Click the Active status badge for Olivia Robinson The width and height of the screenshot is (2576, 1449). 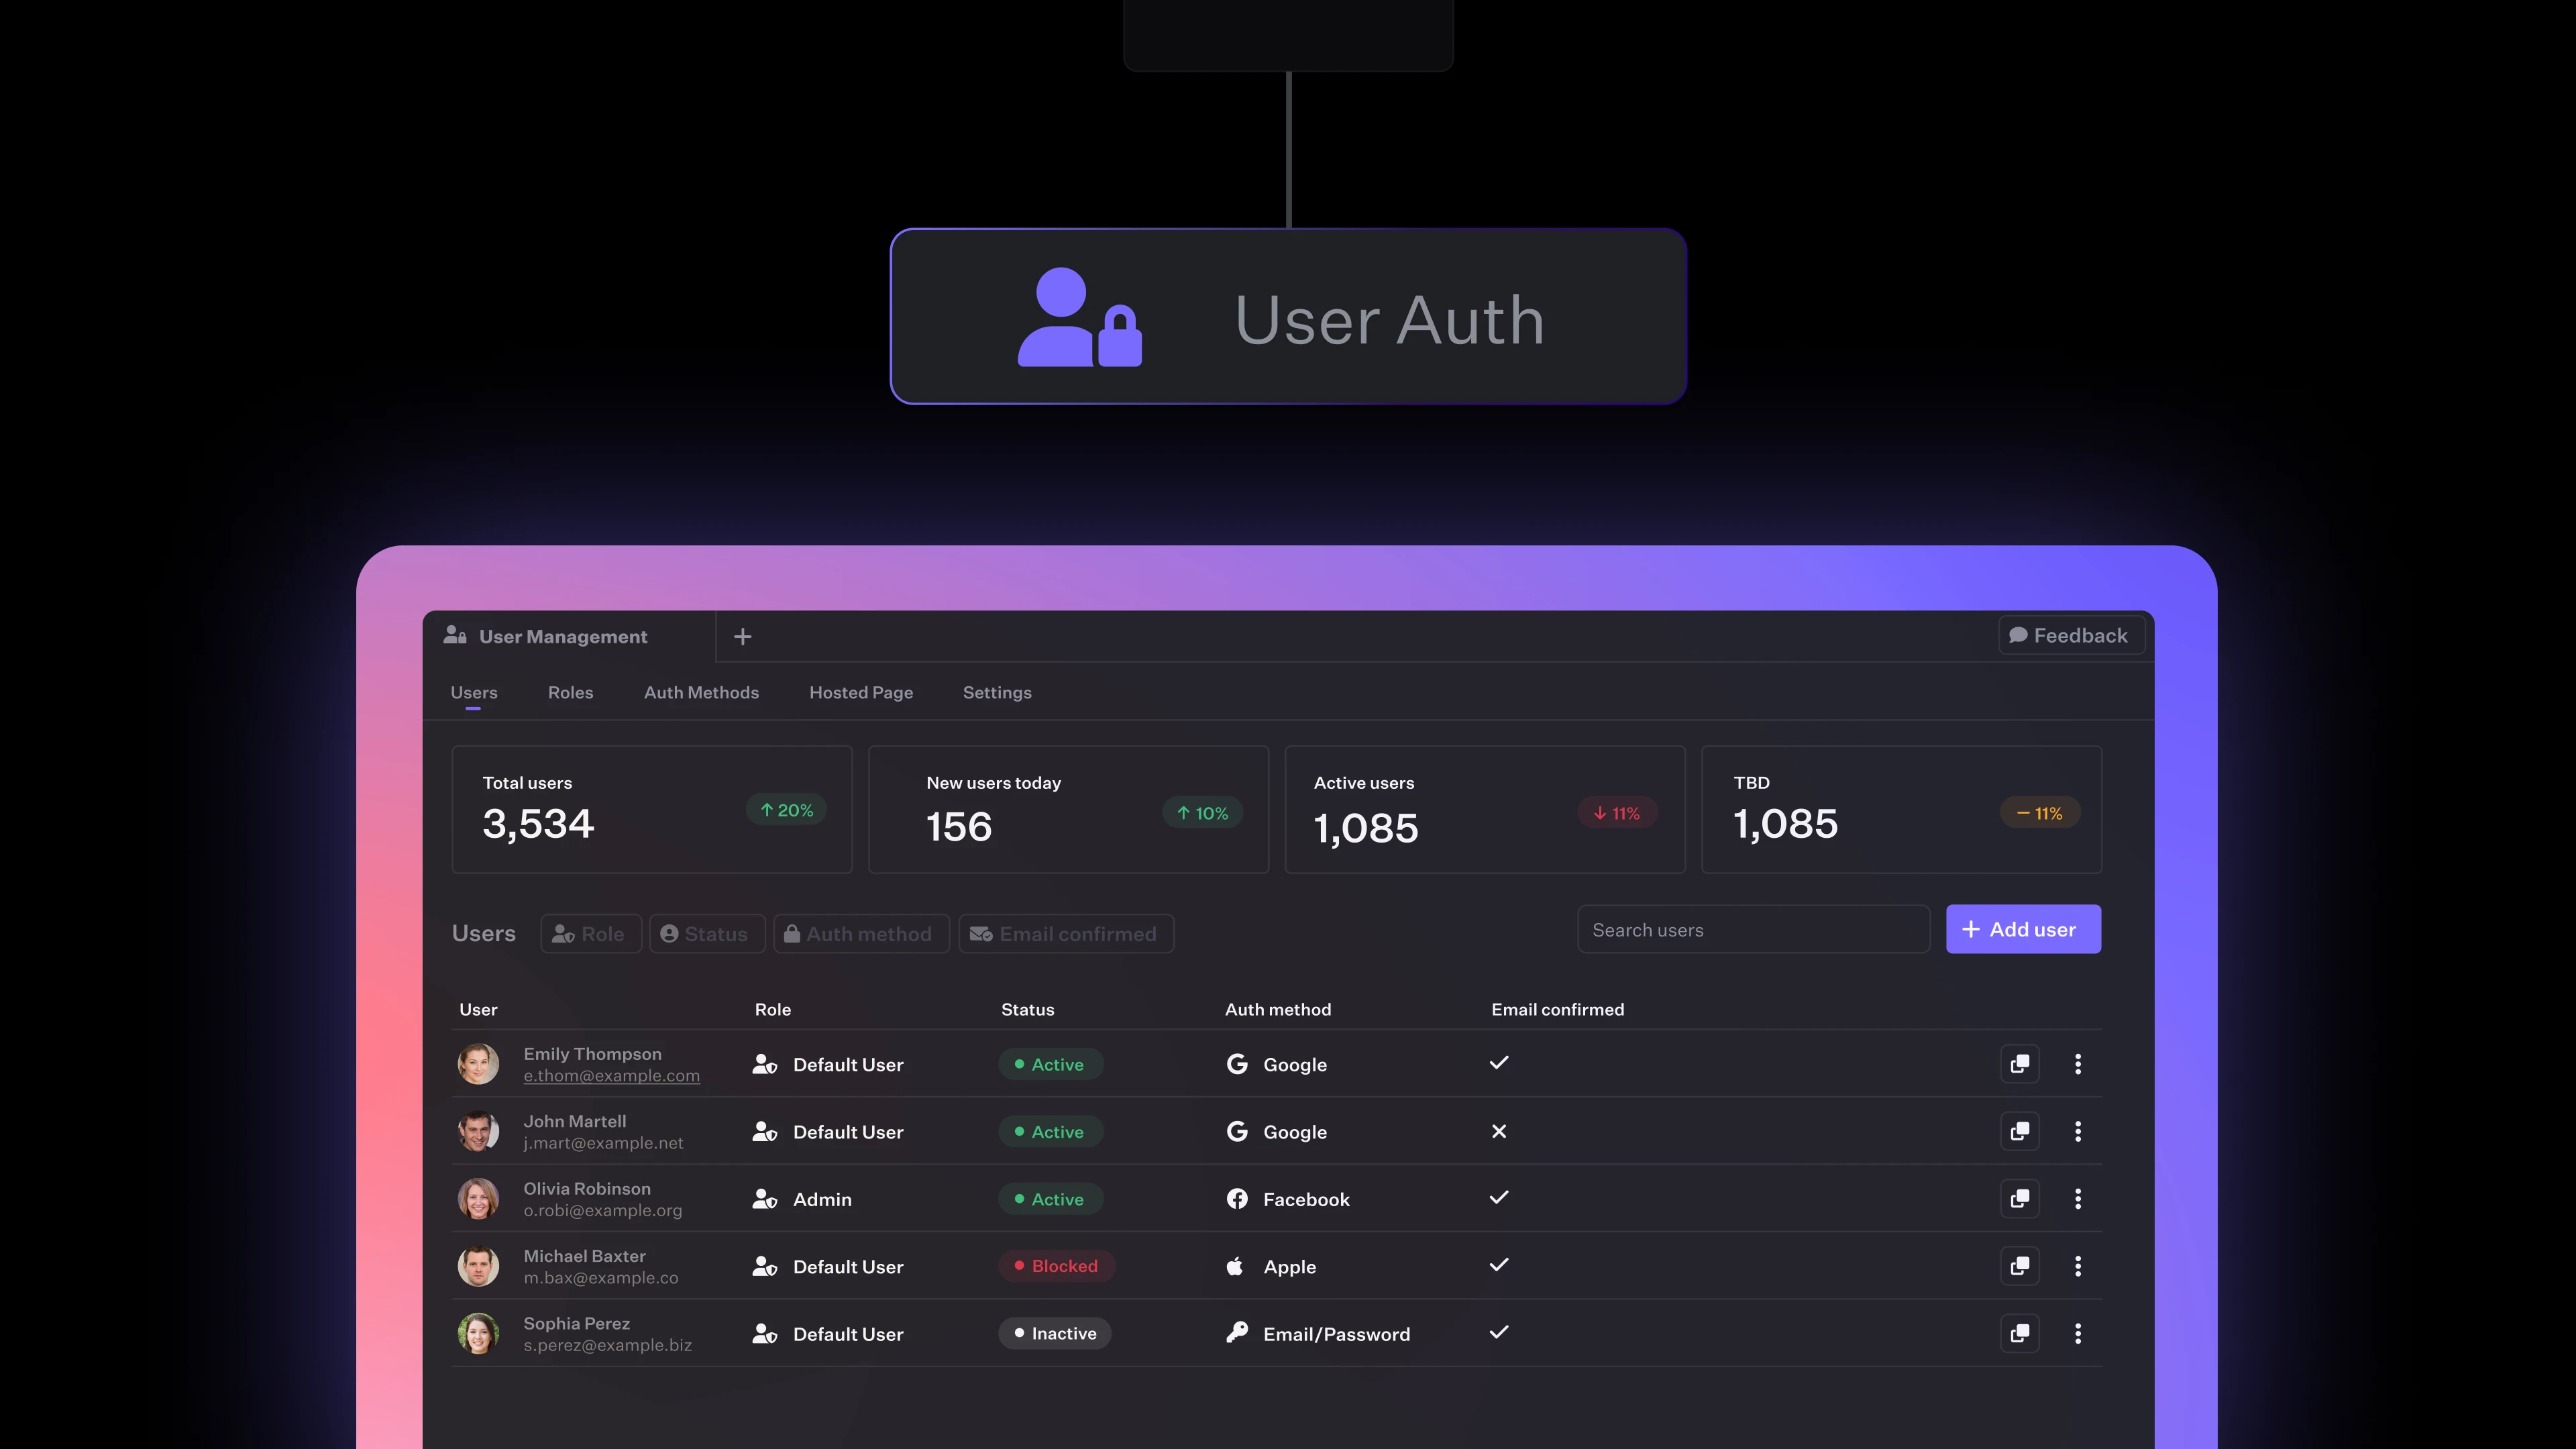(1050, 1198)
